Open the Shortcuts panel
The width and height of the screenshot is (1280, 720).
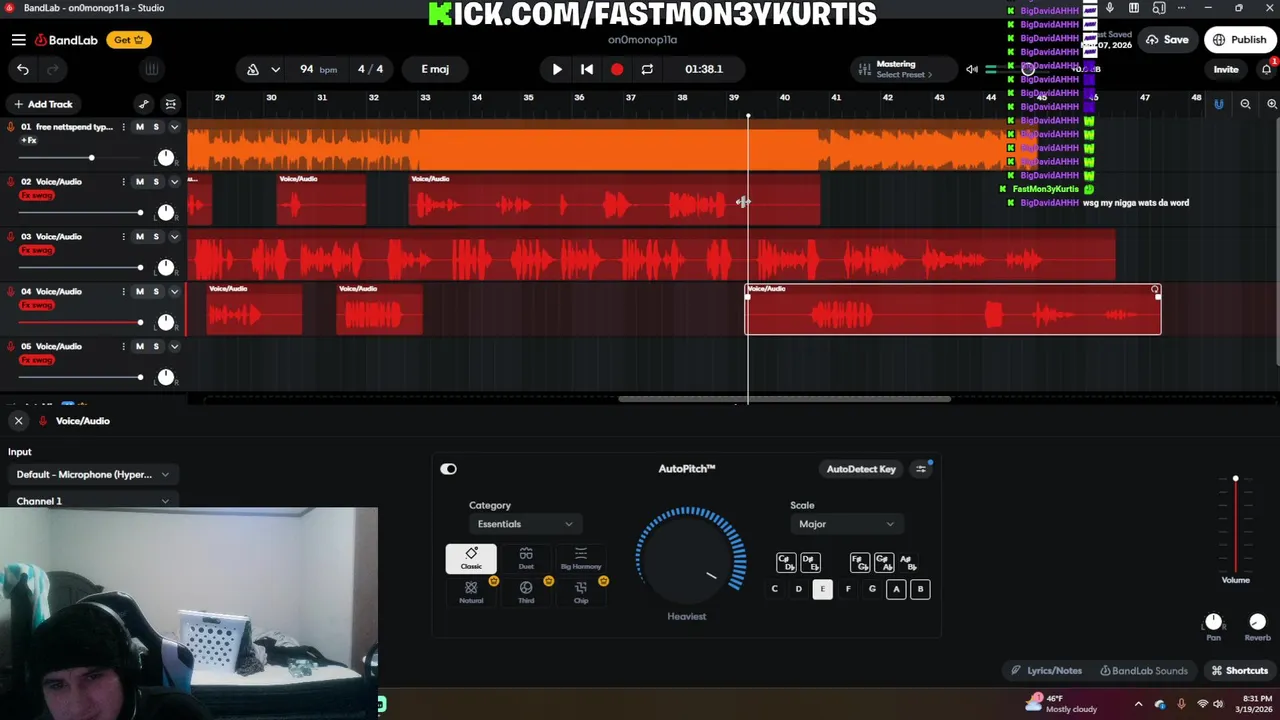1239,671
